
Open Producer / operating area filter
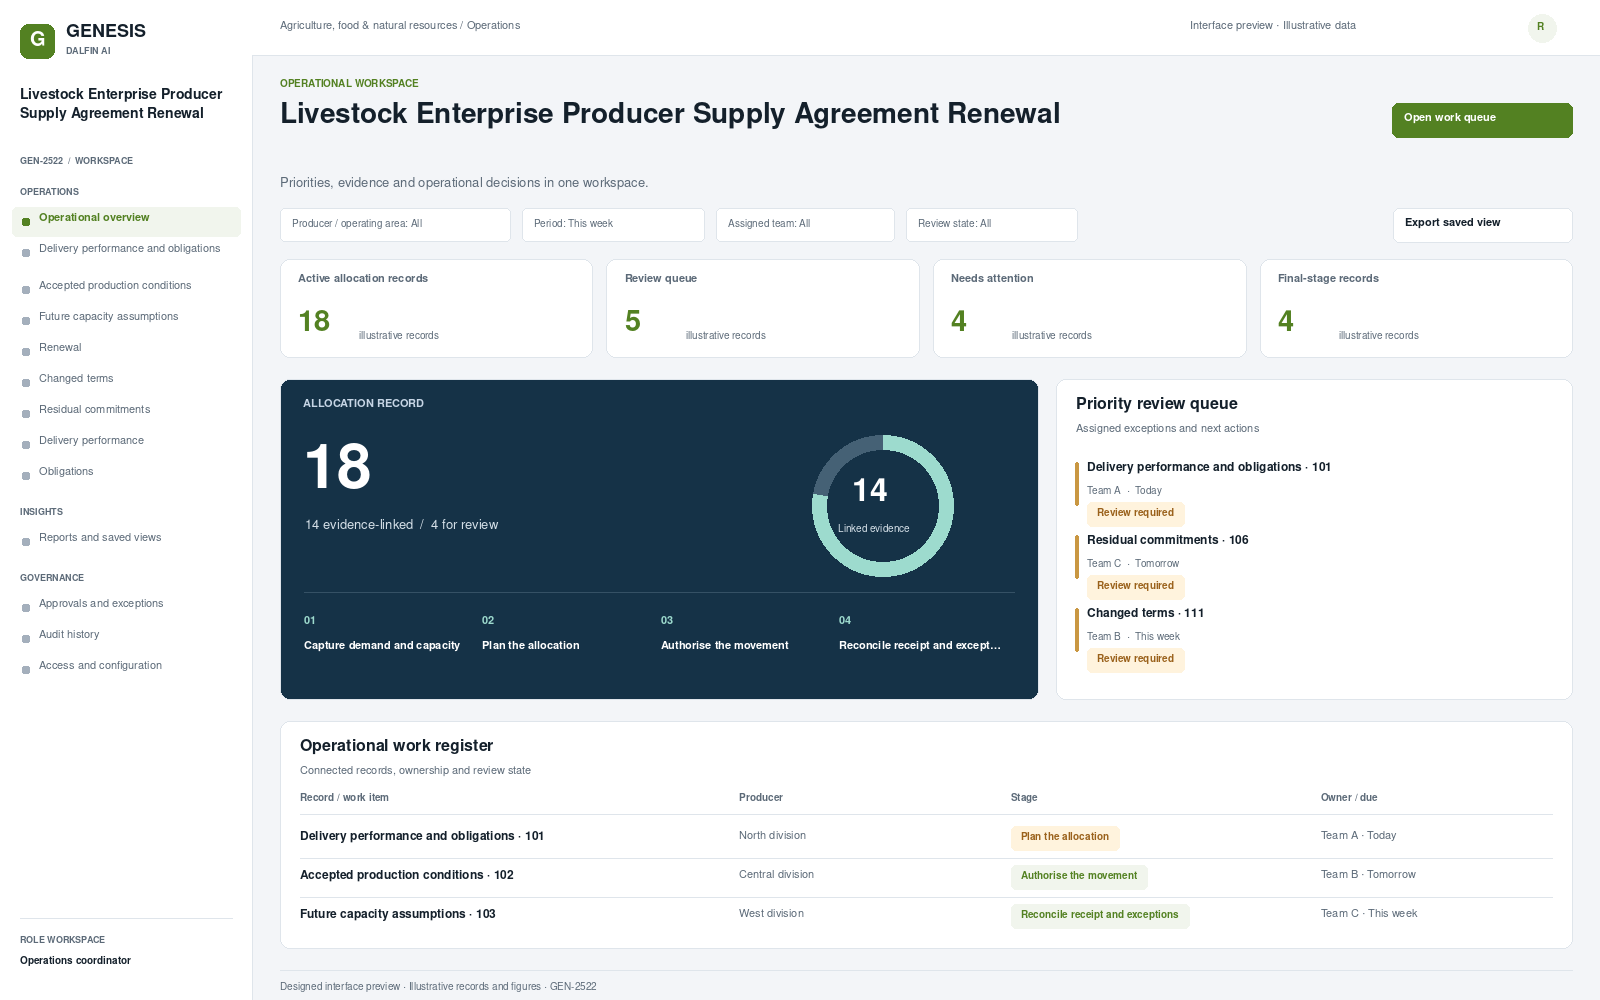click(395, 225)
